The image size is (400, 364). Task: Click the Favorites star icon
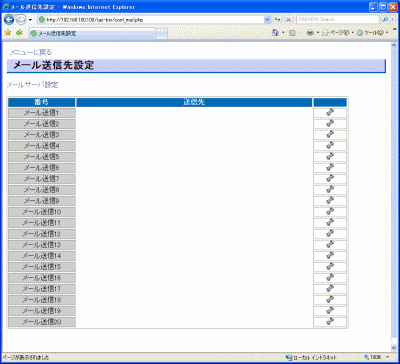tap(8, 33)
